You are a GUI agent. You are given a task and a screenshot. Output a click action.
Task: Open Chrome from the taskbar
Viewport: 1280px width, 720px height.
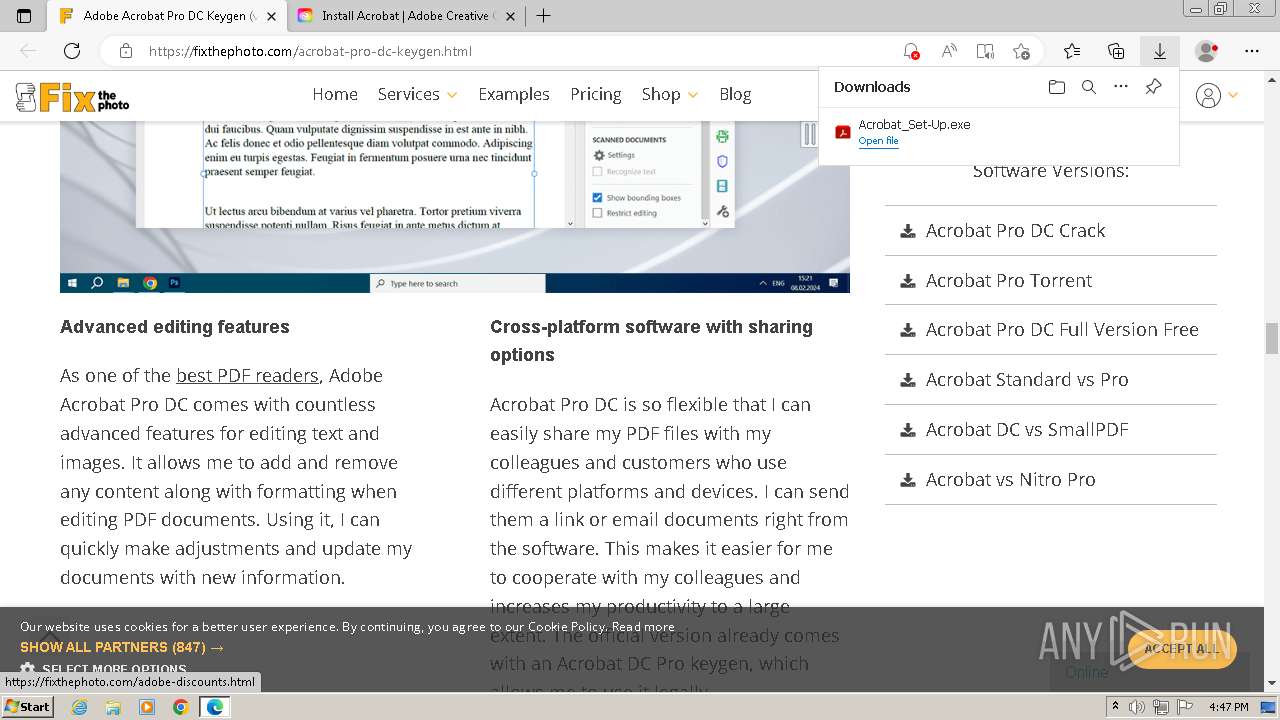point(180,707)
